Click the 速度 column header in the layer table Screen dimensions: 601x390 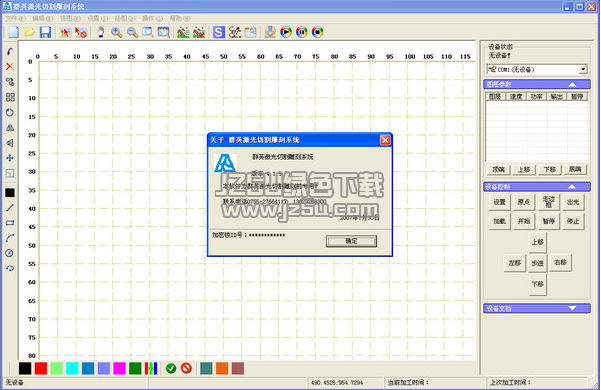(x=516, y=97)
